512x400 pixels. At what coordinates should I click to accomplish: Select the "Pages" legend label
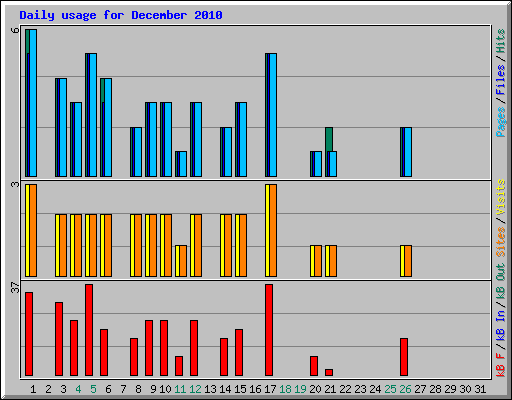(x=500, y=122)
